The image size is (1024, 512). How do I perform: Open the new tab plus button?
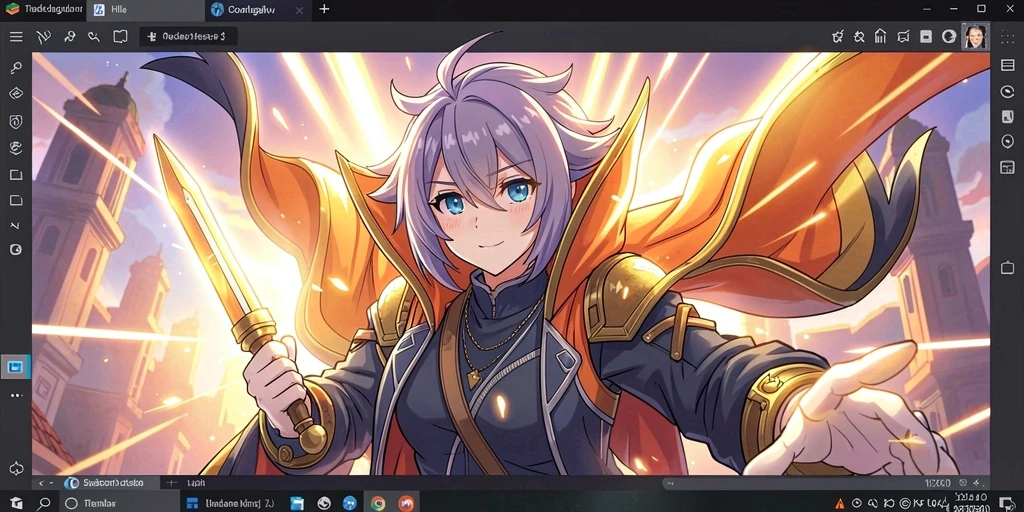pos(324,9)
